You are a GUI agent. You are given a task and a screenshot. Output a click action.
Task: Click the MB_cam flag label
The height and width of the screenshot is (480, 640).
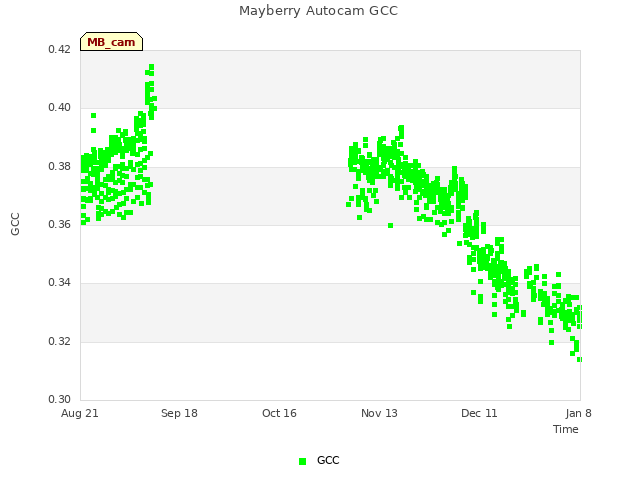(111, 42)
